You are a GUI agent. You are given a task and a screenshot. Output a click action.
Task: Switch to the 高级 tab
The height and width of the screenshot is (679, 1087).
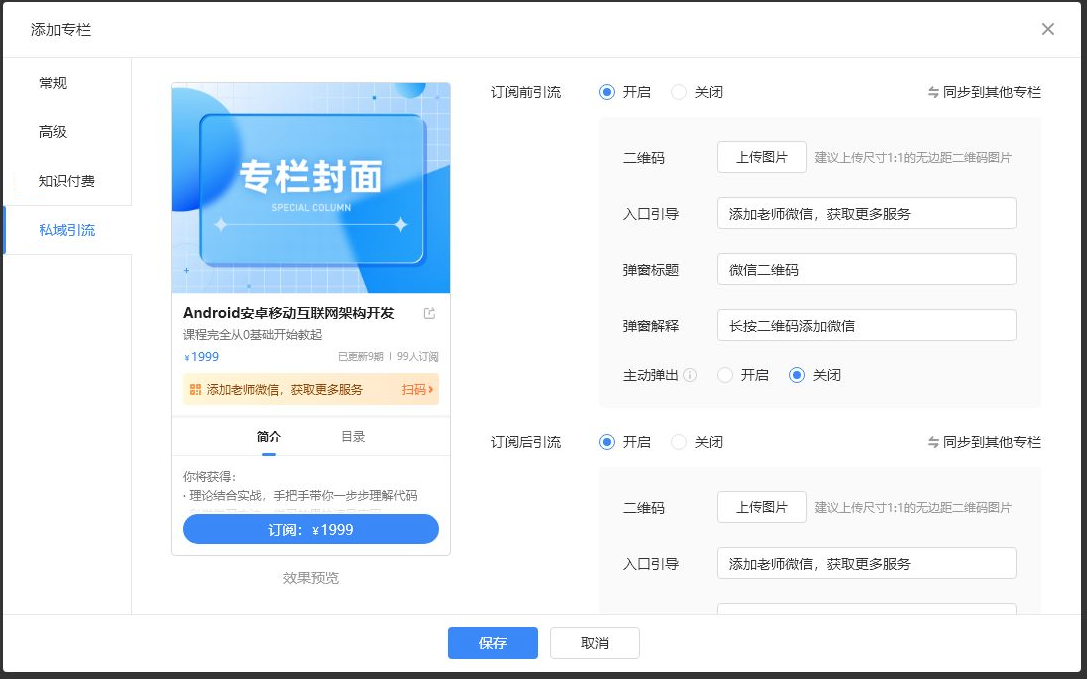(53, 132)
